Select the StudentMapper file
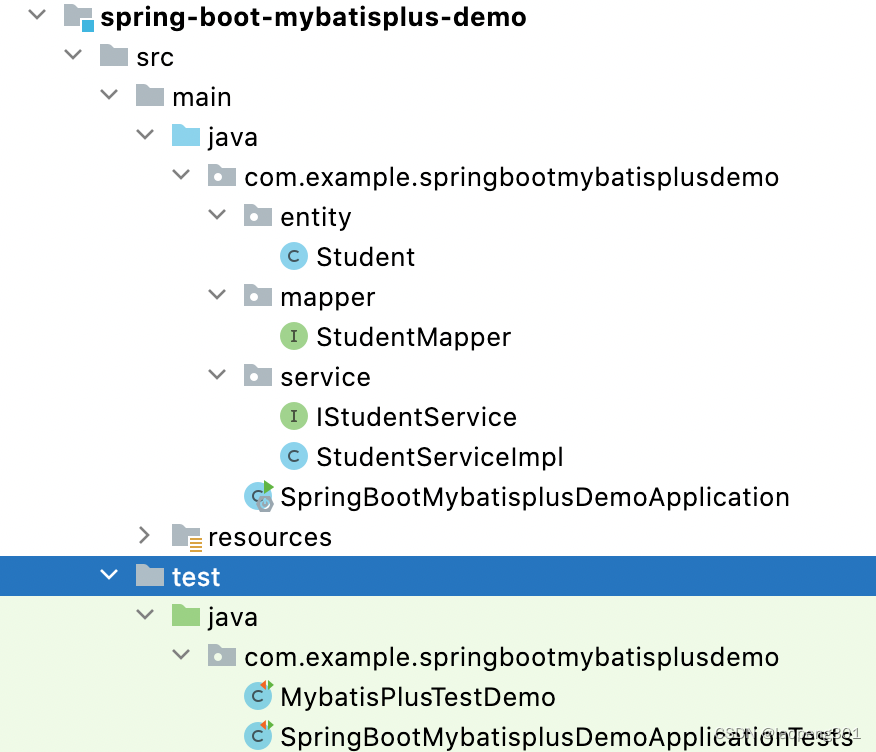876x752 pixels. click(x=413, y=337)
